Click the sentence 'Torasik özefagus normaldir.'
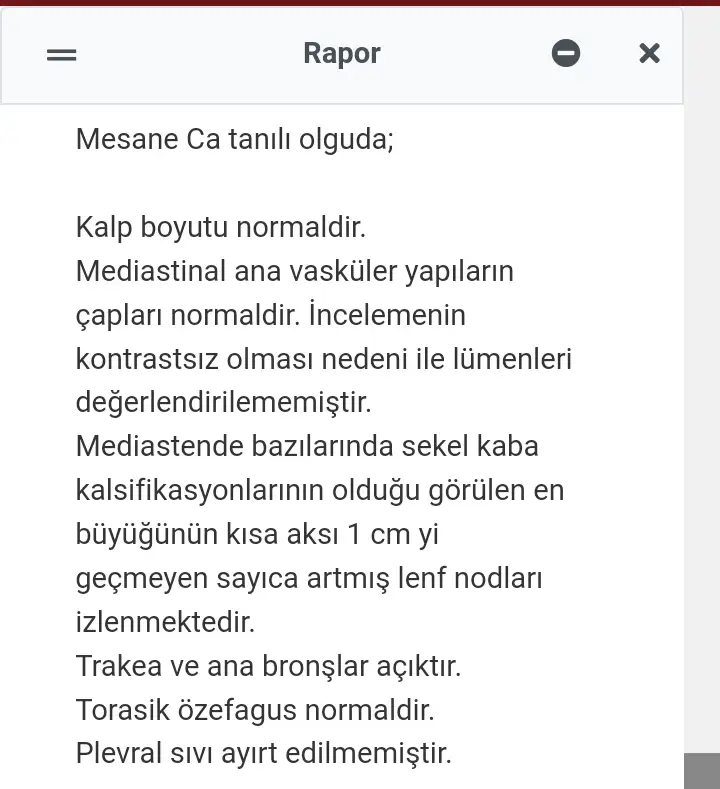 (255, 710)
